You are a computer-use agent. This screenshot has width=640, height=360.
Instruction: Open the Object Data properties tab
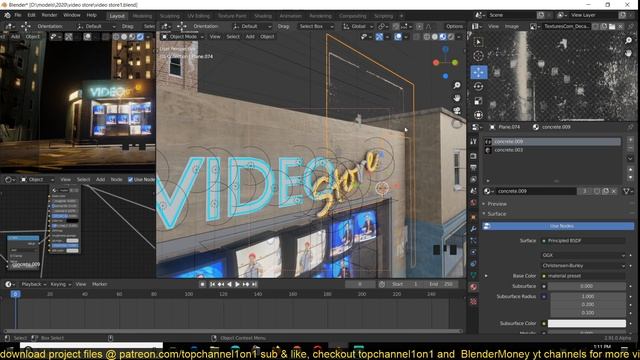(473, 275)
